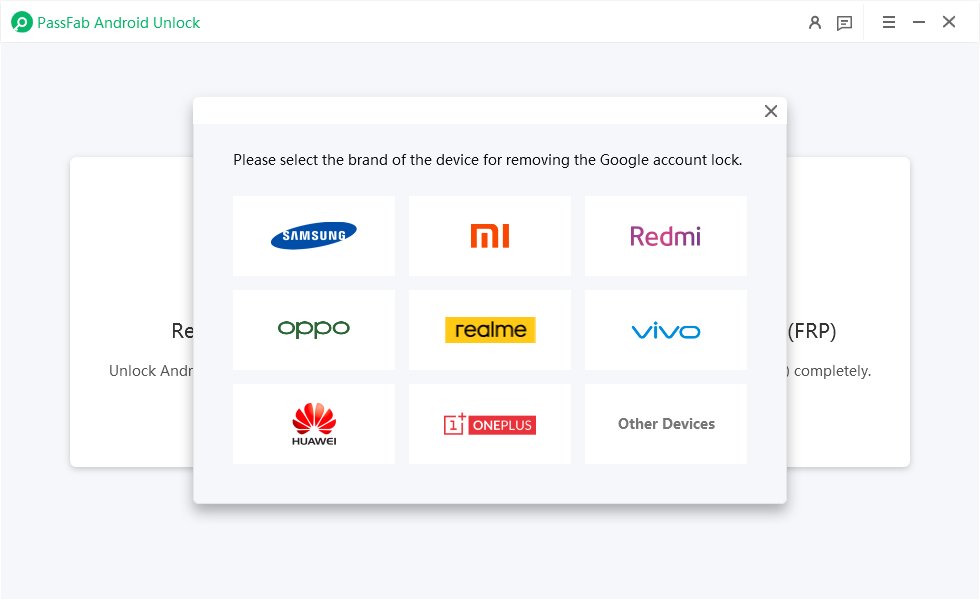Choose the Mi brand logo
Image resolution: width=980 pixels, height=600 pixels.
(x=489, y=235)
